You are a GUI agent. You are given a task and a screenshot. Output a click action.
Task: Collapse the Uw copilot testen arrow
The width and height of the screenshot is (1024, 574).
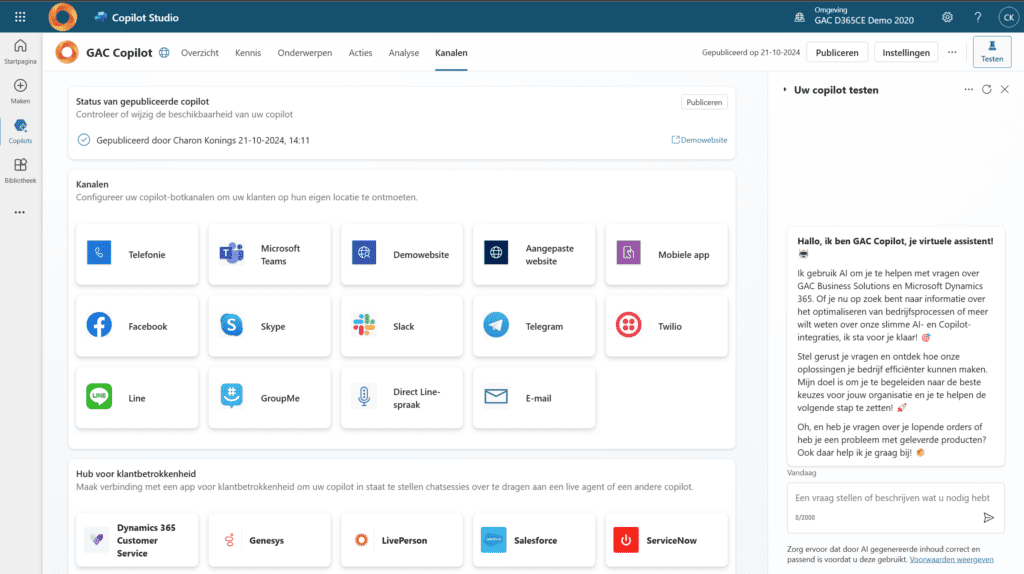coord(785,89)
